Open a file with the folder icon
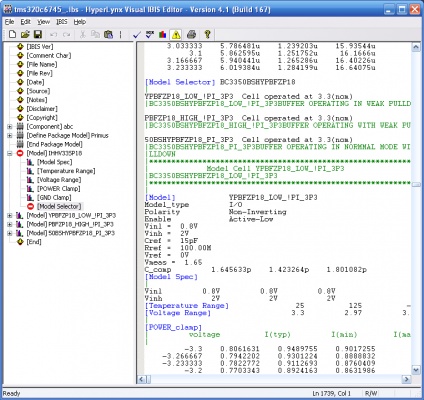 pos(25,34)
